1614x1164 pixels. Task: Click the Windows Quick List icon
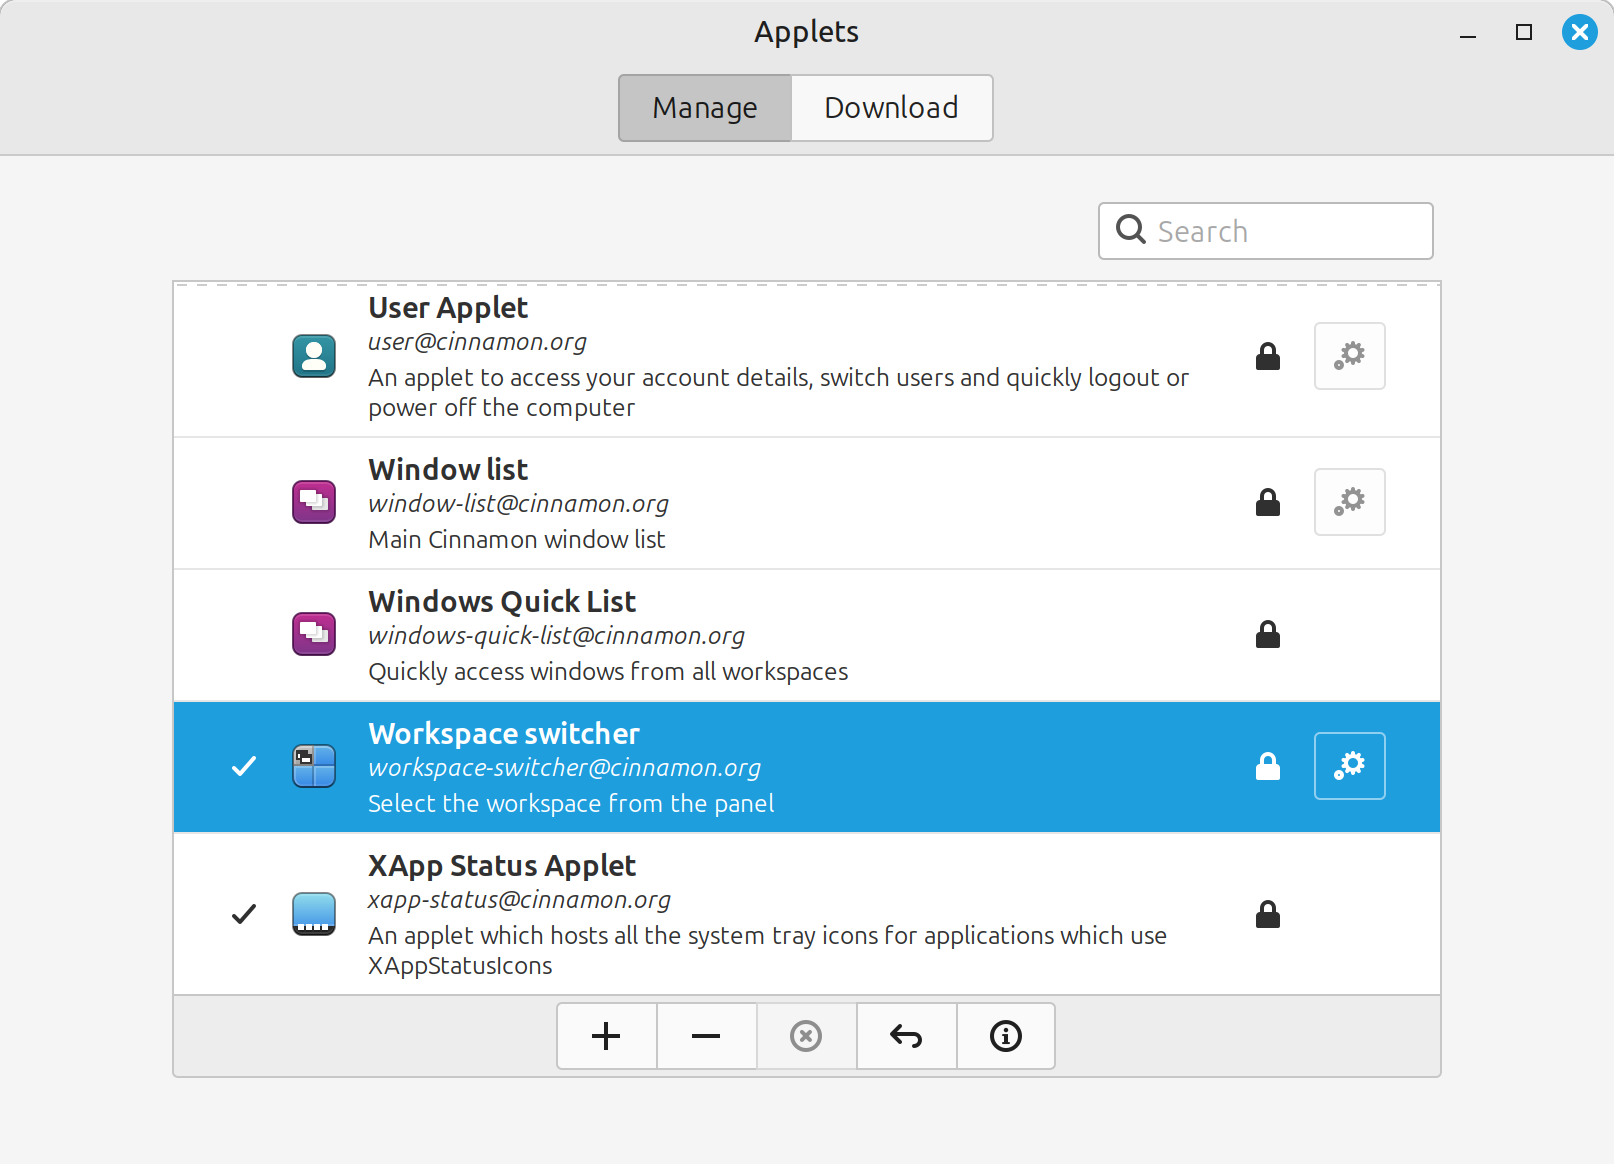pos(314,634)
